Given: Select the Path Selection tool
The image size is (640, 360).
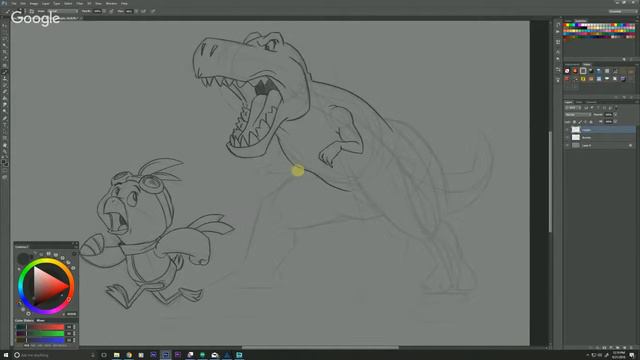Looking at the screenshot, I should [x=5, y=131].
